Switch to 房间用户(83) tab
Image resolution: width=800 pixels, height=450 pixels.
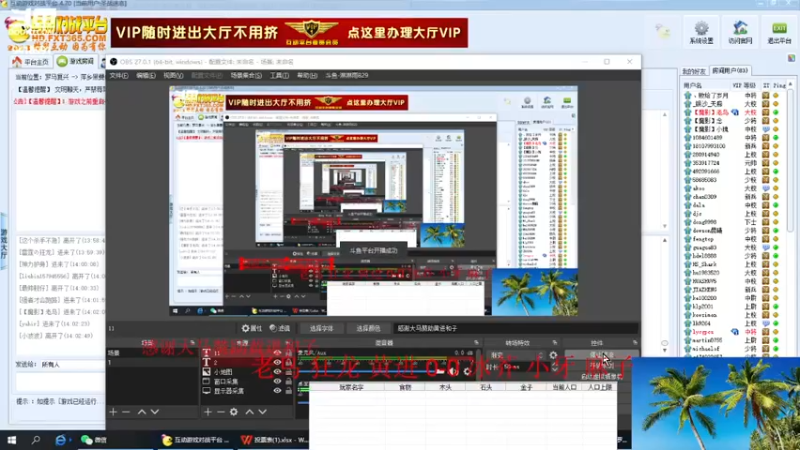coord(730,70)
